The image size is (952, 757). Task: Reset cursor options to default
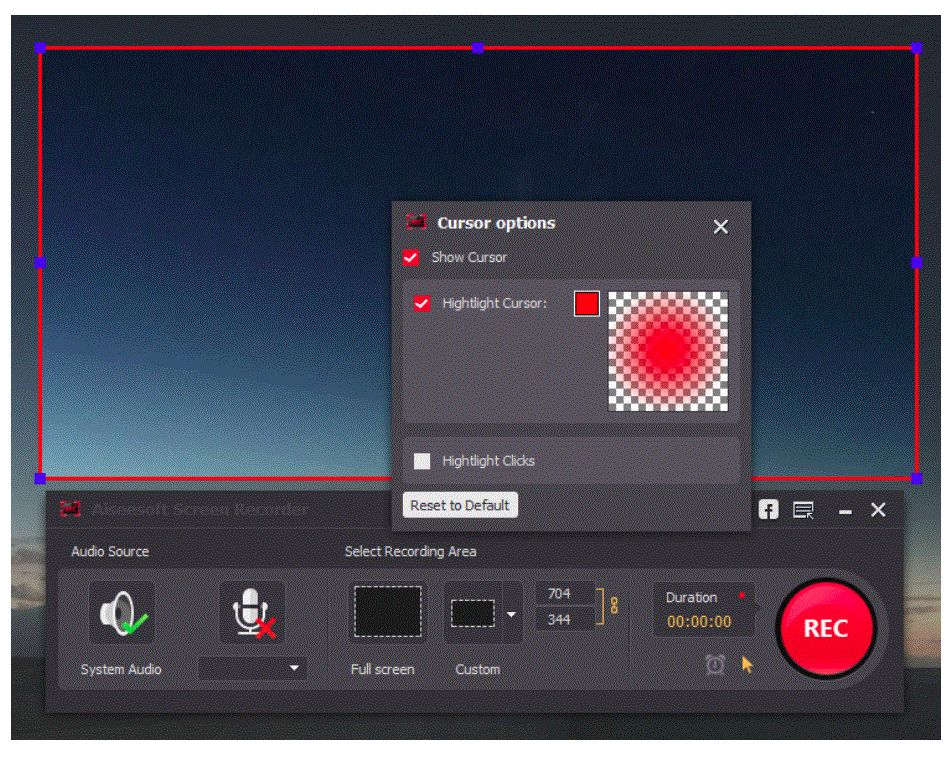click(460, 505)
